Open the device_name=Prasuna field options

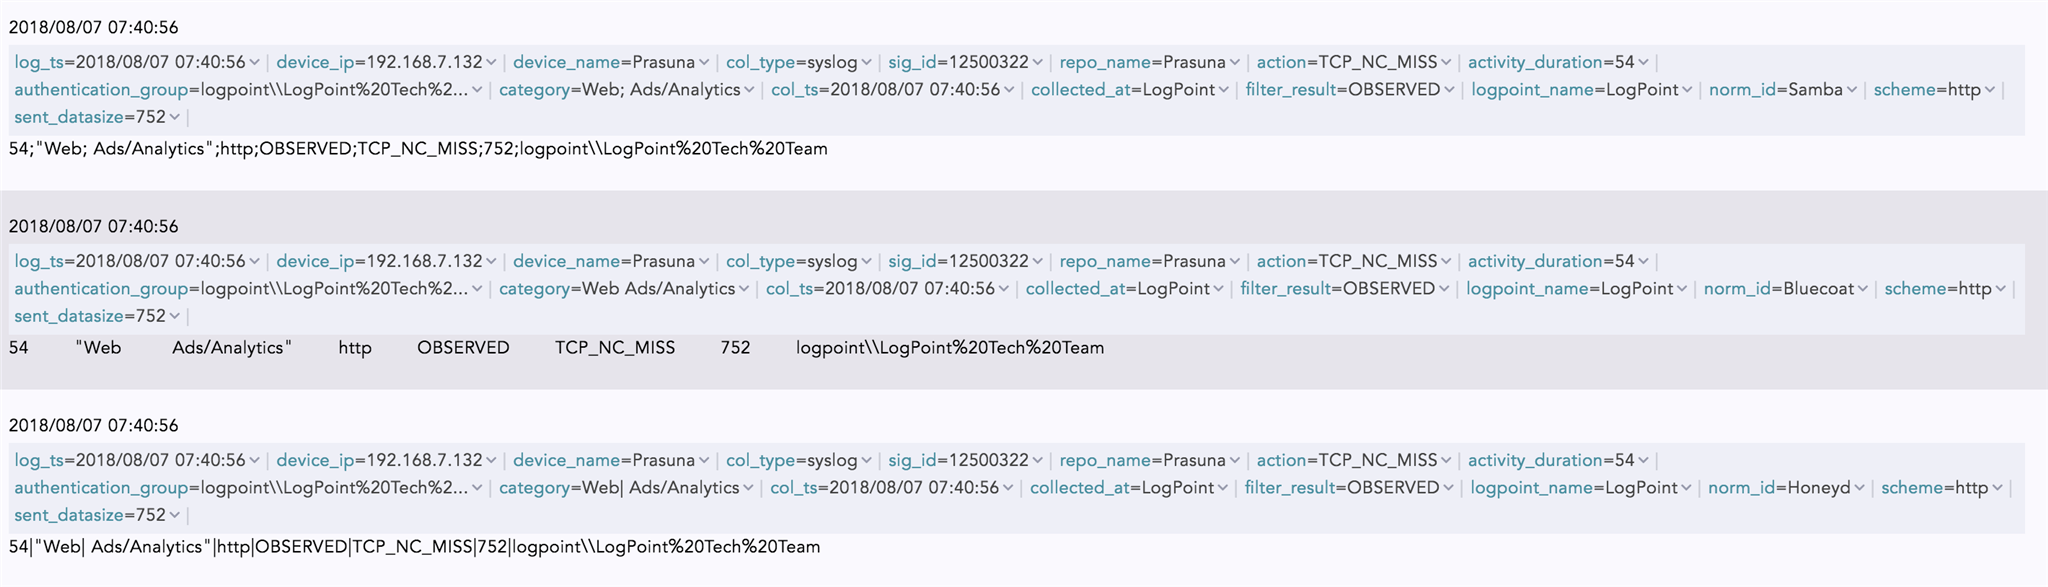click(x=705, y=62)
